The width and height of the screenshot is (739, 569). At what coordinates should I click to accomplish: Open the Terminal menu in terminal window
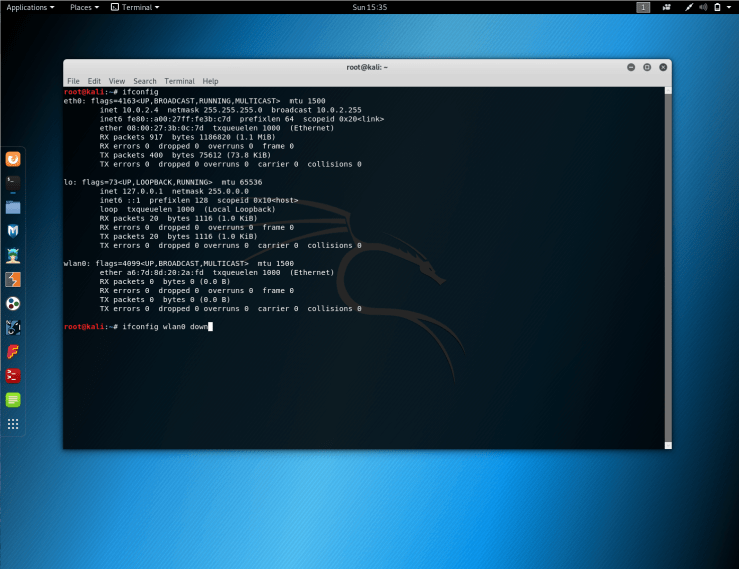179,81
